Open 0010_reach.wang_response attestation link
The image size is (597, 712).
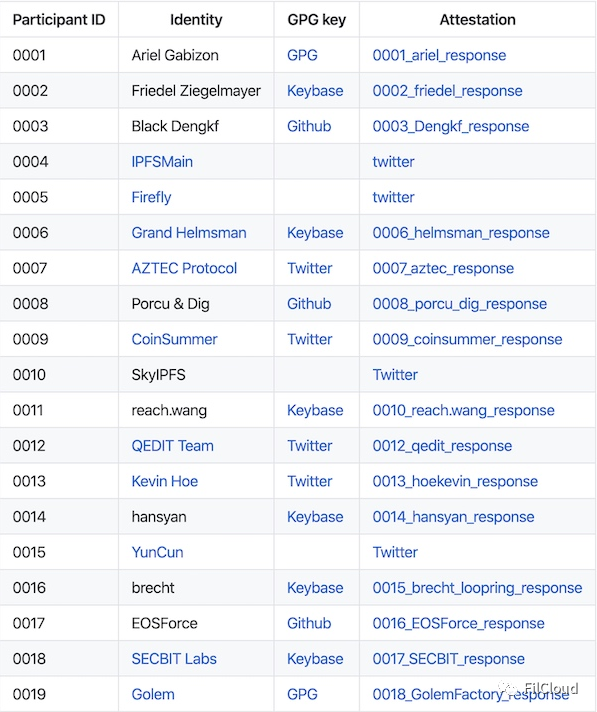(x=464, y=410)
